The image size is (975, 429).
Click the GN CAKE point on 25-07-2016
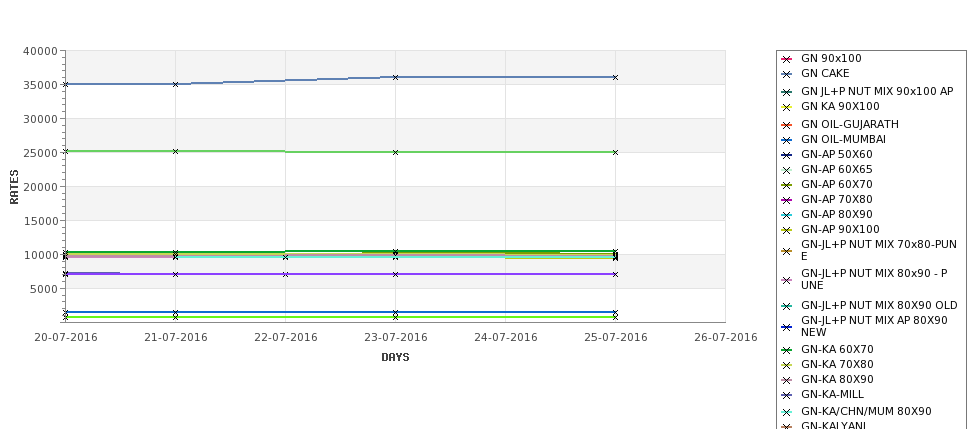[x=616, y=78]
